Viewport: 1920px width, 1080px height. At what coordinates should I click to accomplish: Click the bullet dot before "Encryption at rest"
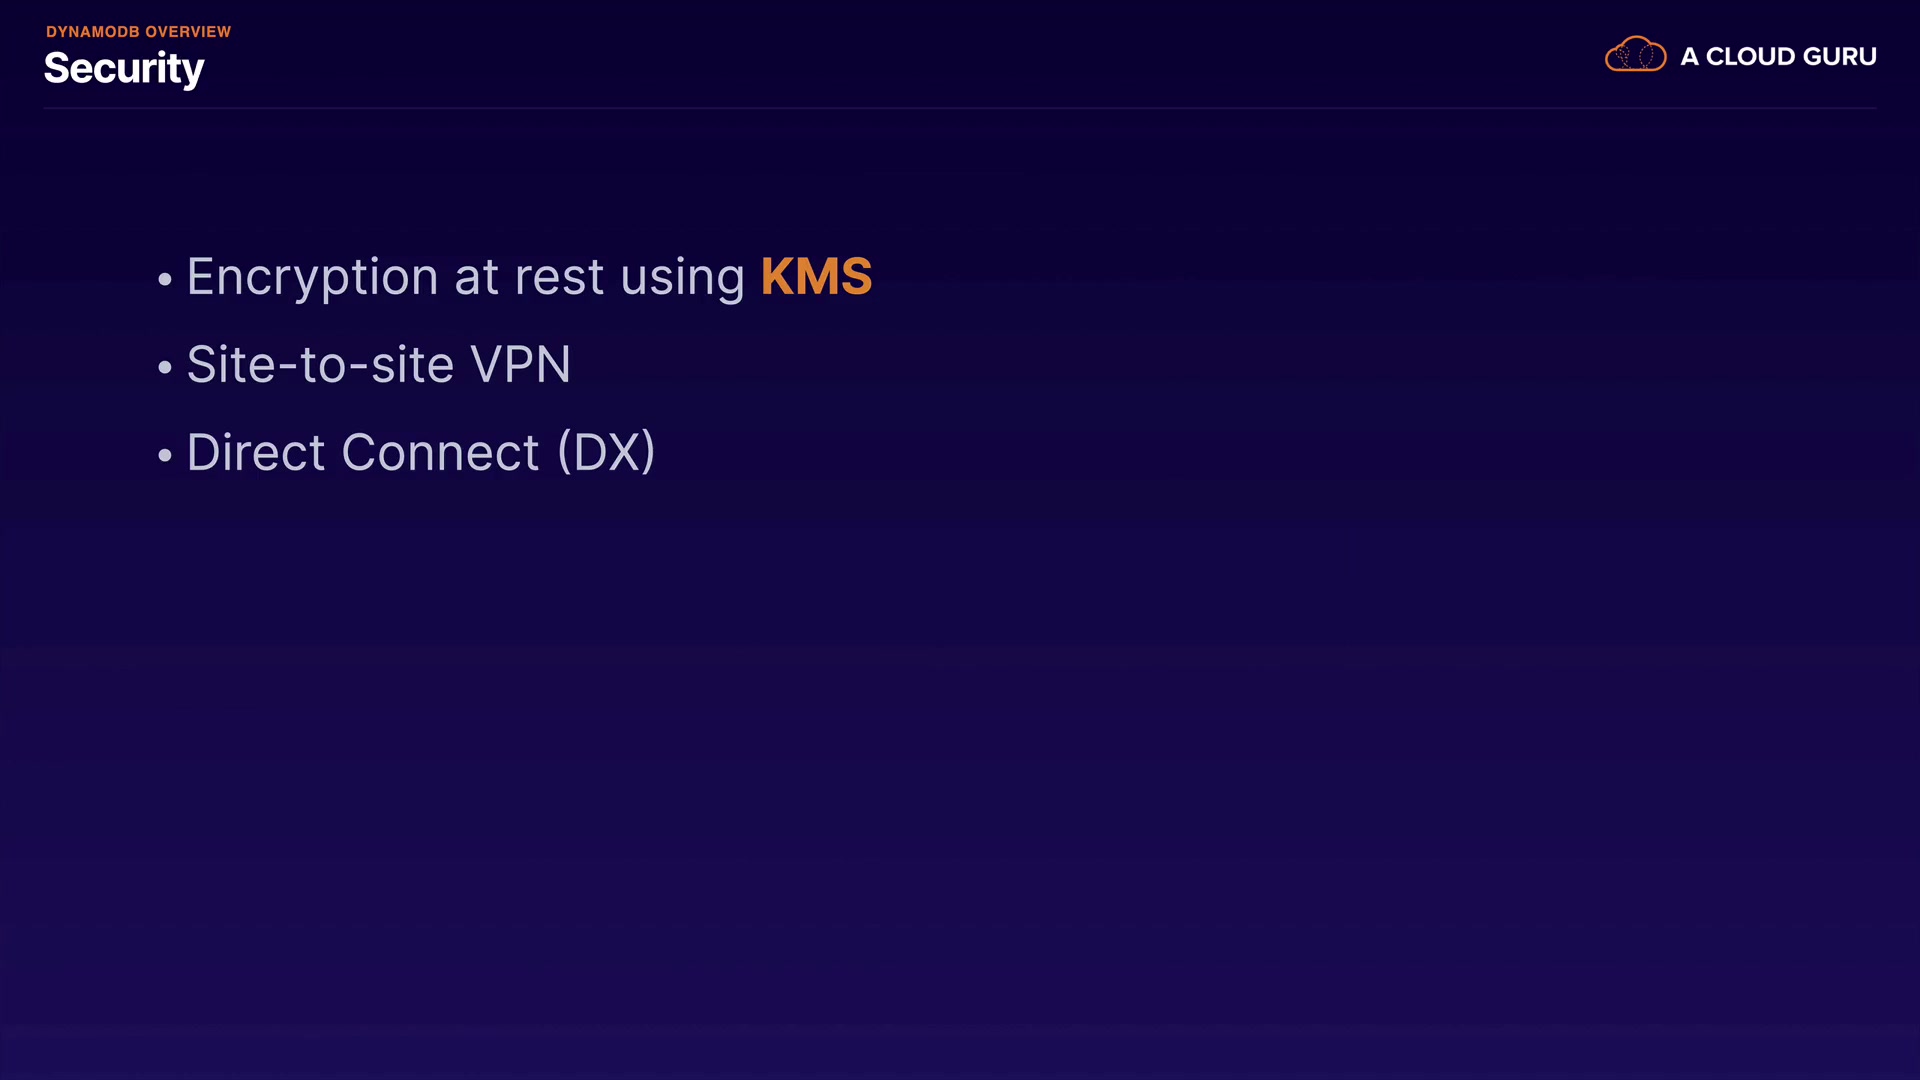165,280
